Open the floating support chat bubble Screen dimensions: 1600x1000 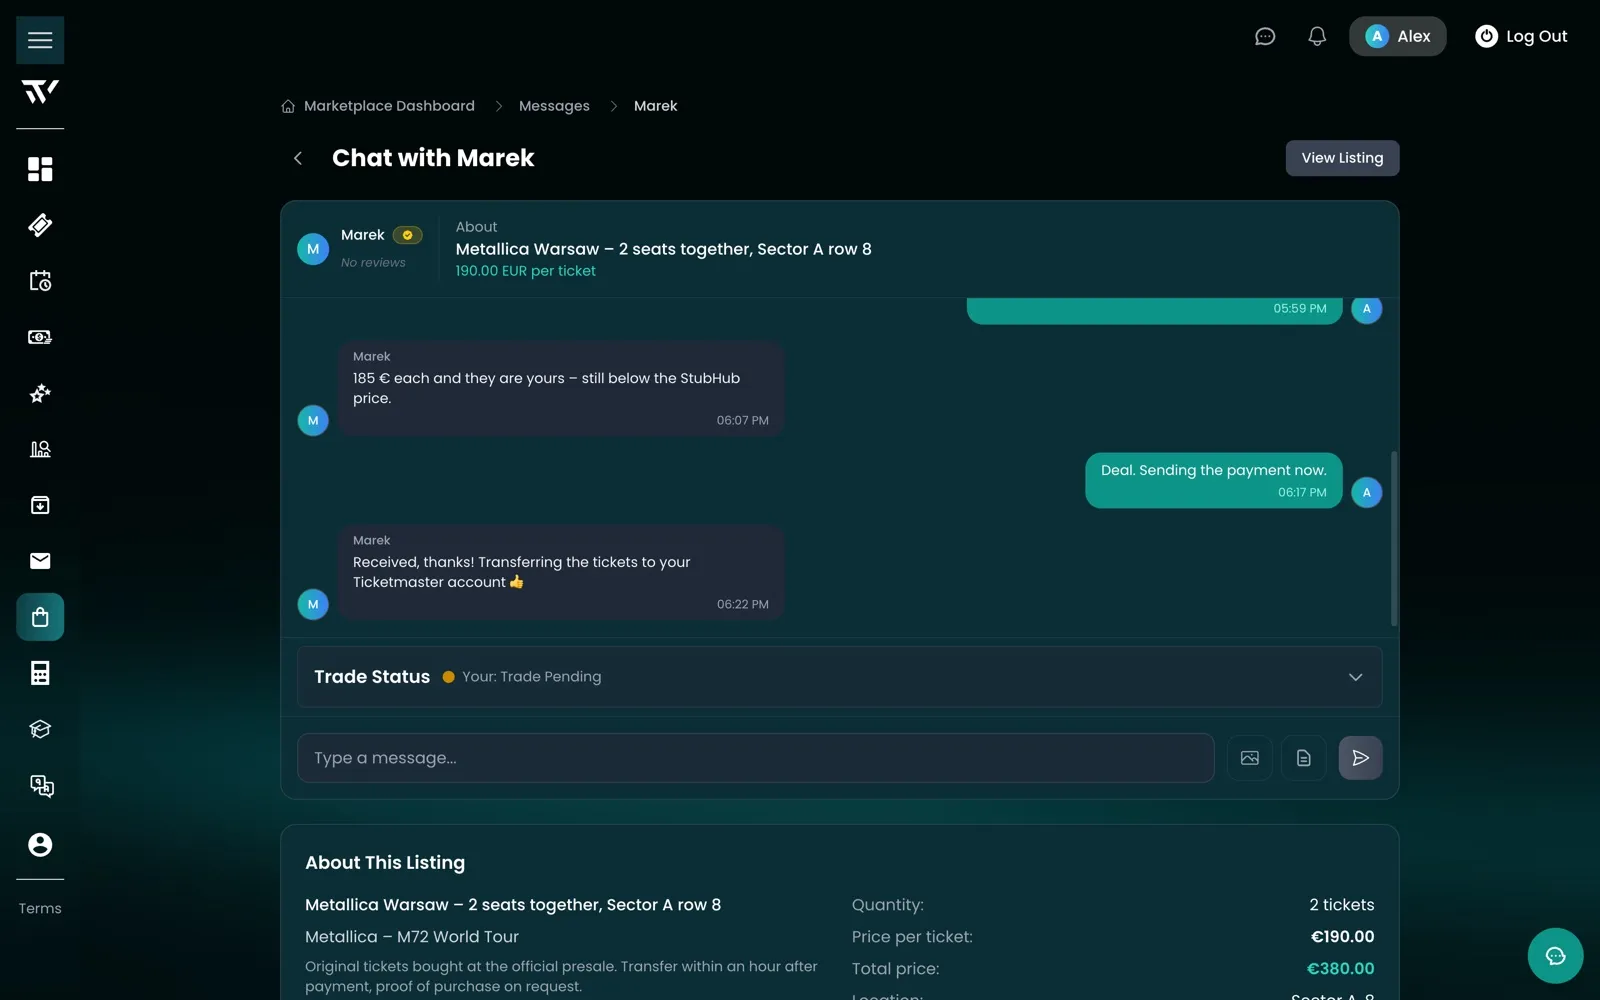click(1555, 956)
